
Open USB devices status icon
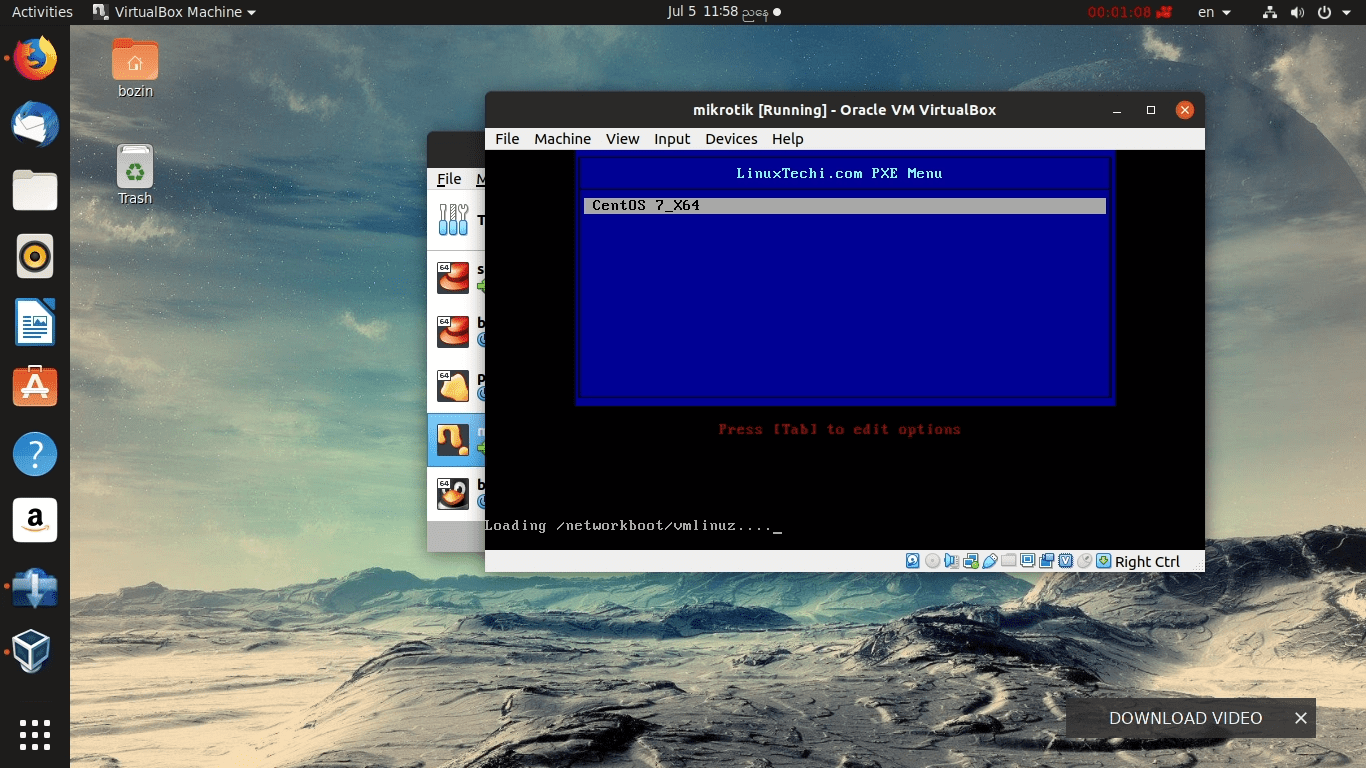989,561
